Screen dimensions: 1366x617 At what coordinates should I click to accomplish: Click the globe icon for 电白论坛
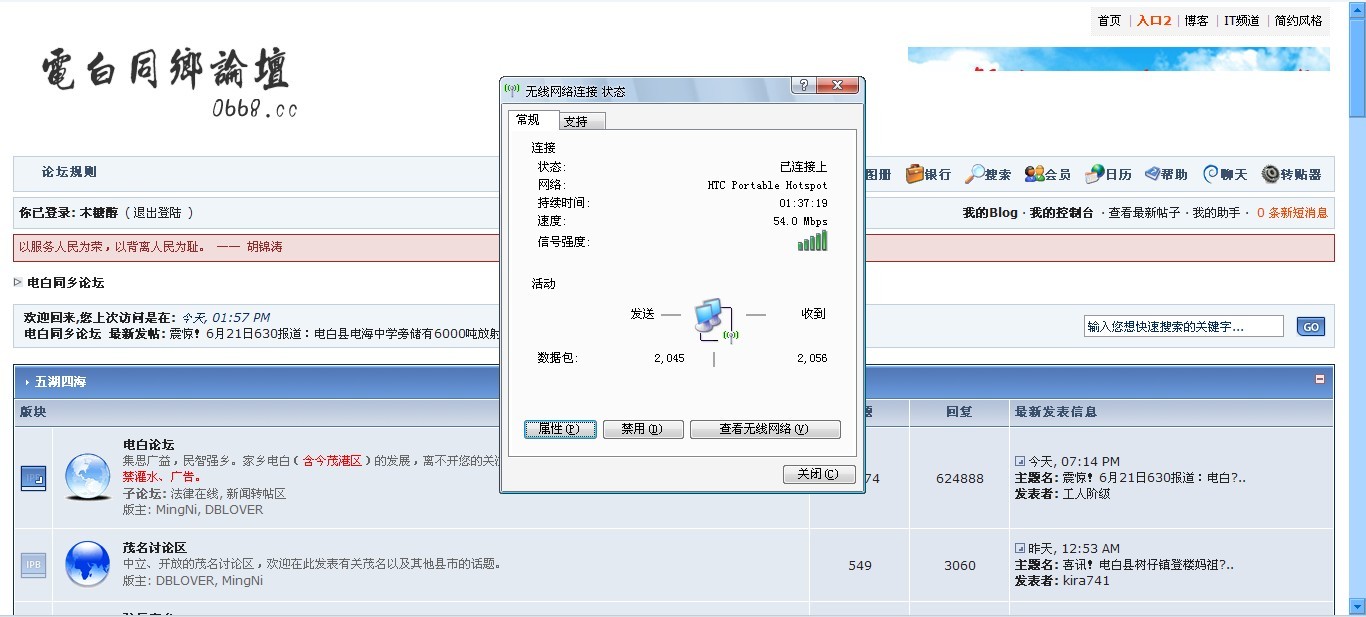88,476
